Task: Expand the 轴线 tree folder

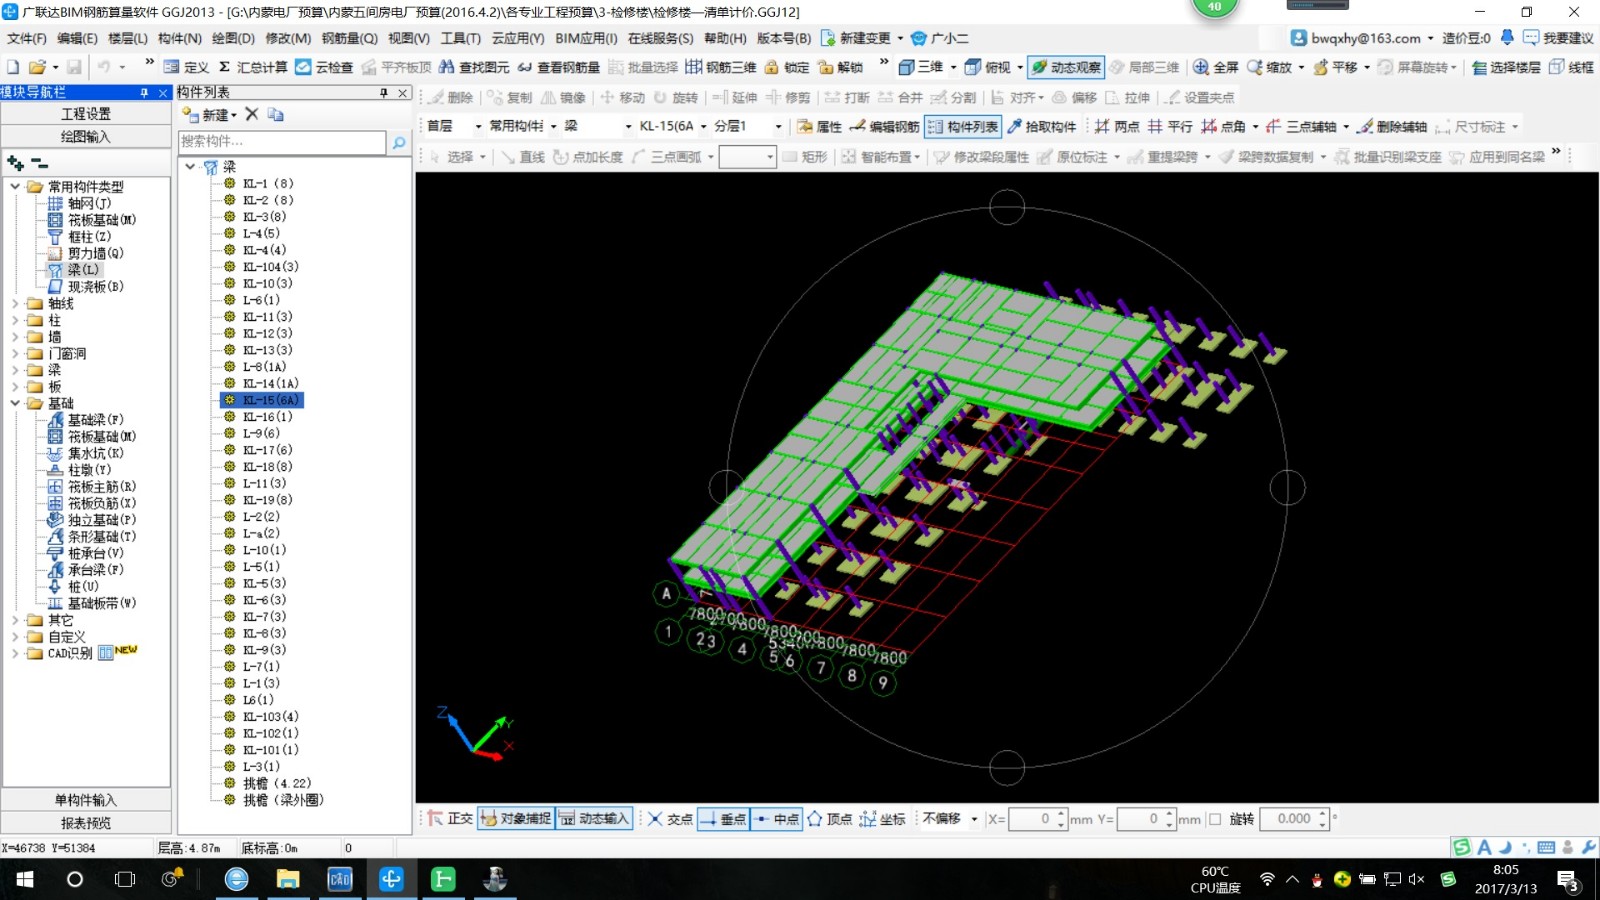Action: [15, 303]
